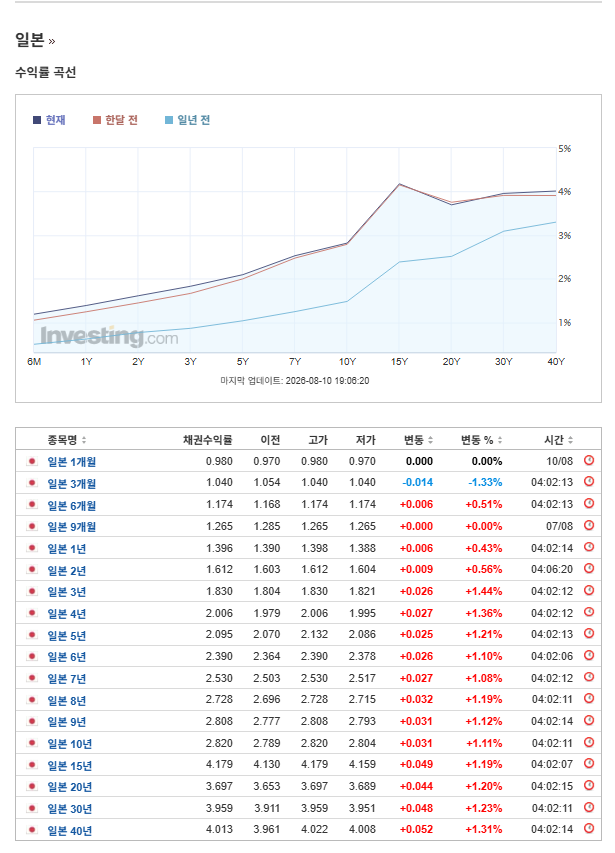Open the 일본 10년 bond link
This screenshot has height=853, width=615.
point(70,744)
